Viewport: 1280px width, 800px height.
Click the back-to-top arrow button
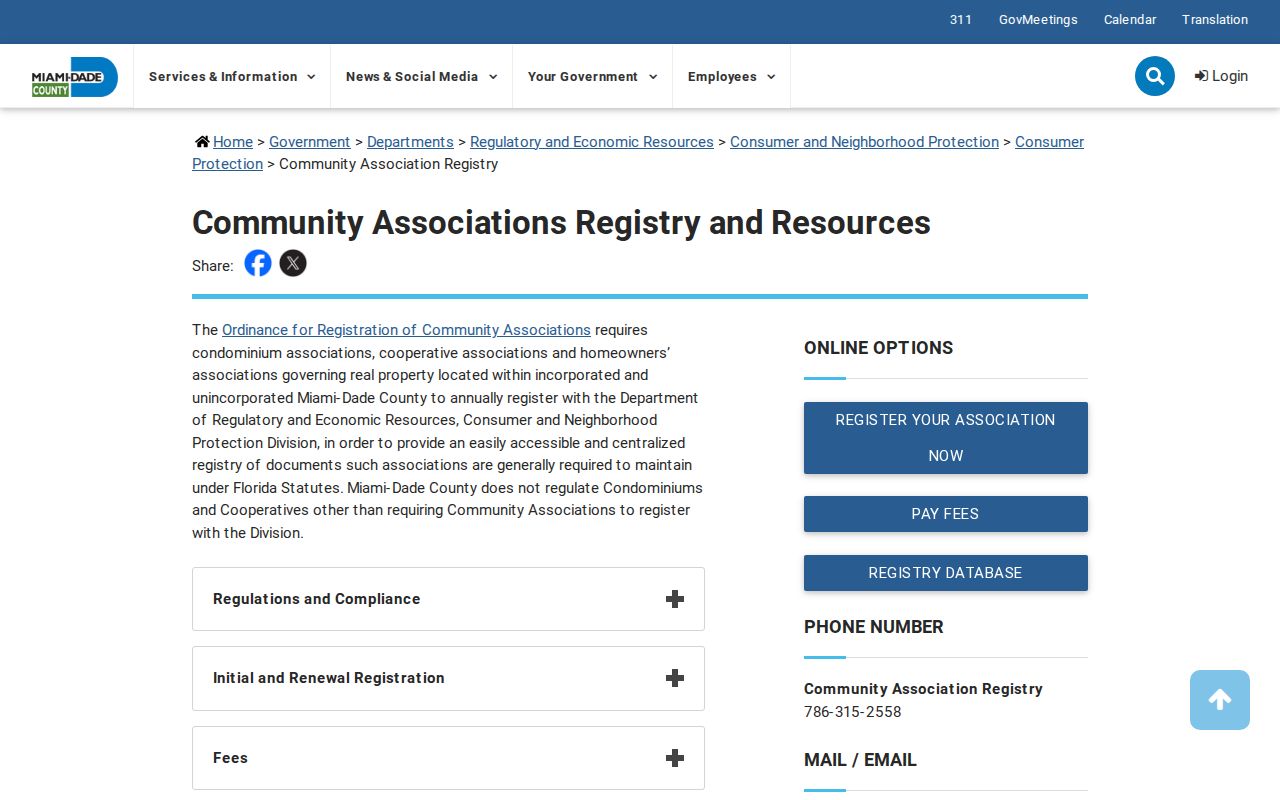click(x=1220, y=700)
